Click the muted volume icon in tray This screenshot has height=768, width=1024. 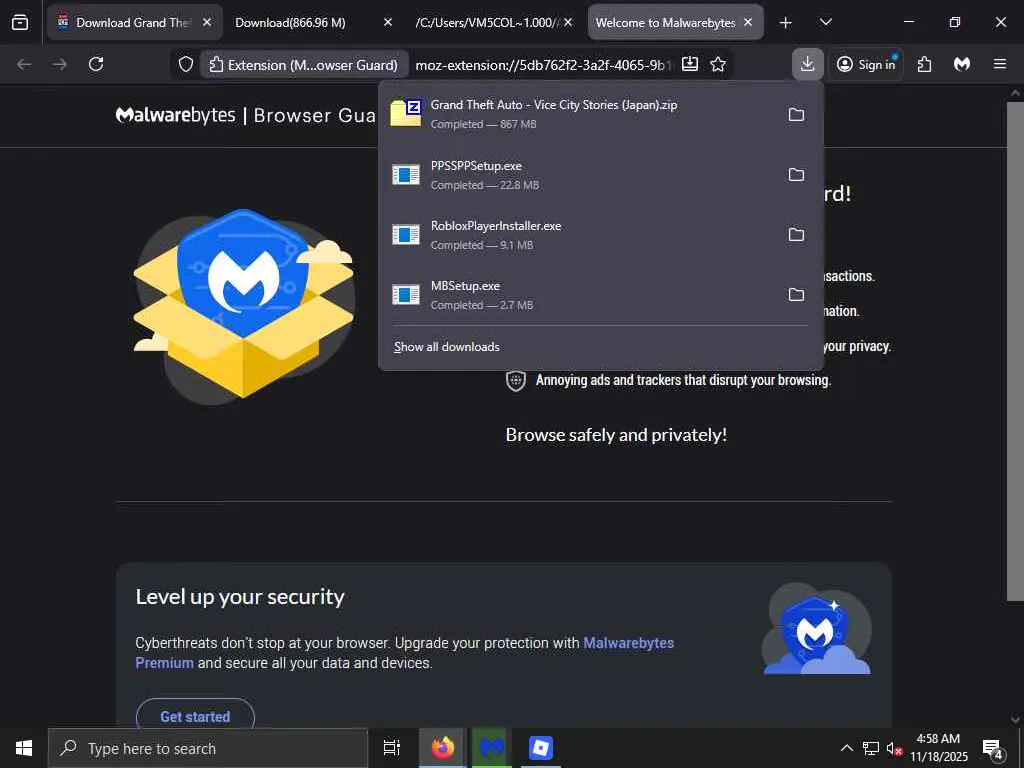pos(894,748)
